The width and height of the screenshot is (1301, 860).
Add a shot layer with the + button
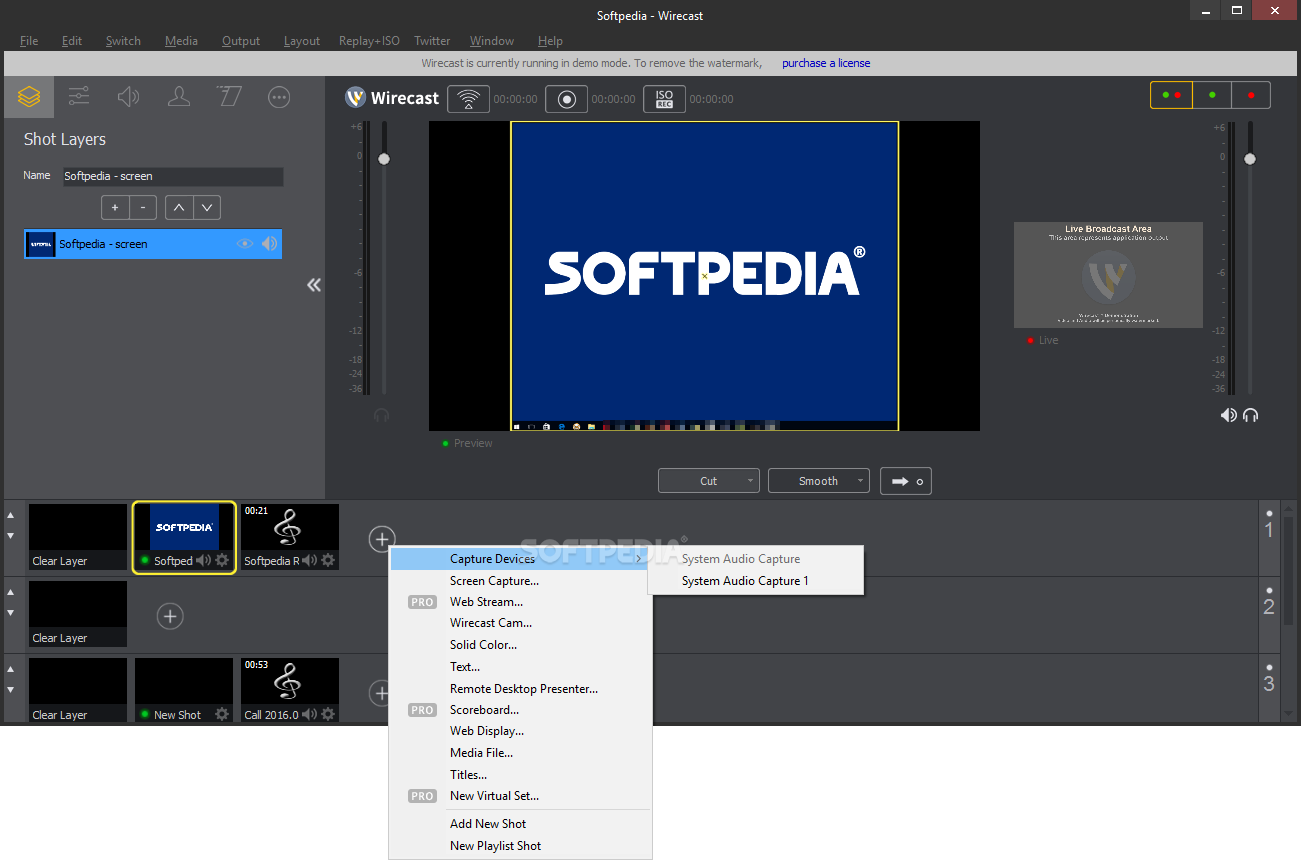click(115, 208)
